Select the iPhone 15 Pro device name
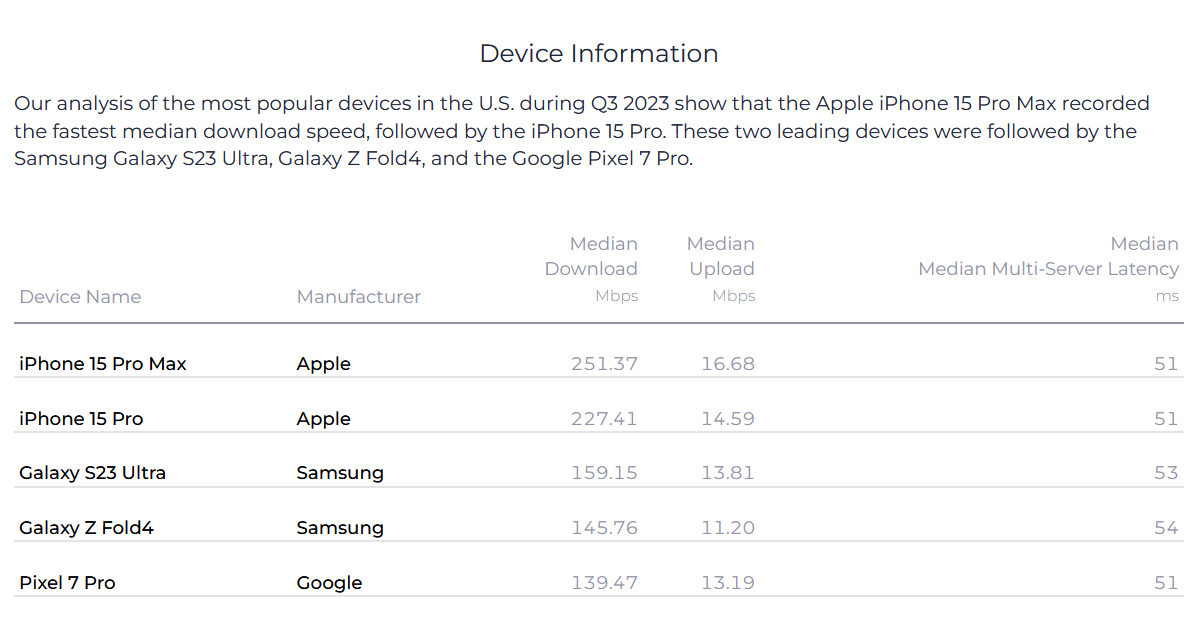This screenshot has width=1198, height=643. pos(81,419)
